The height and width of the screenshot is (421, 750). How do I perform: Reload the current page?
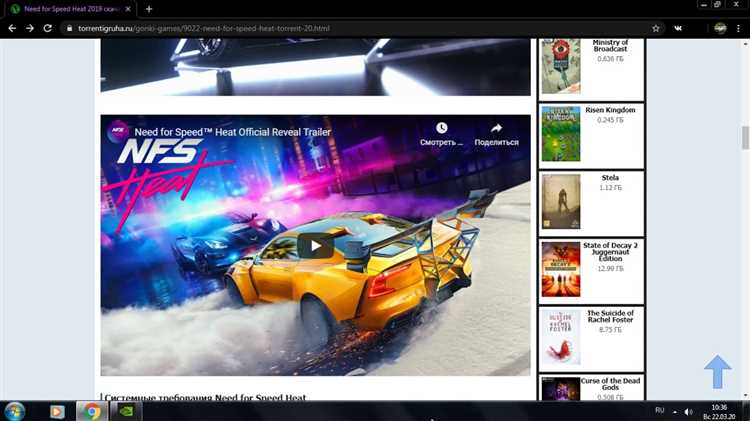pyautogui.click(x=47, y=28)
